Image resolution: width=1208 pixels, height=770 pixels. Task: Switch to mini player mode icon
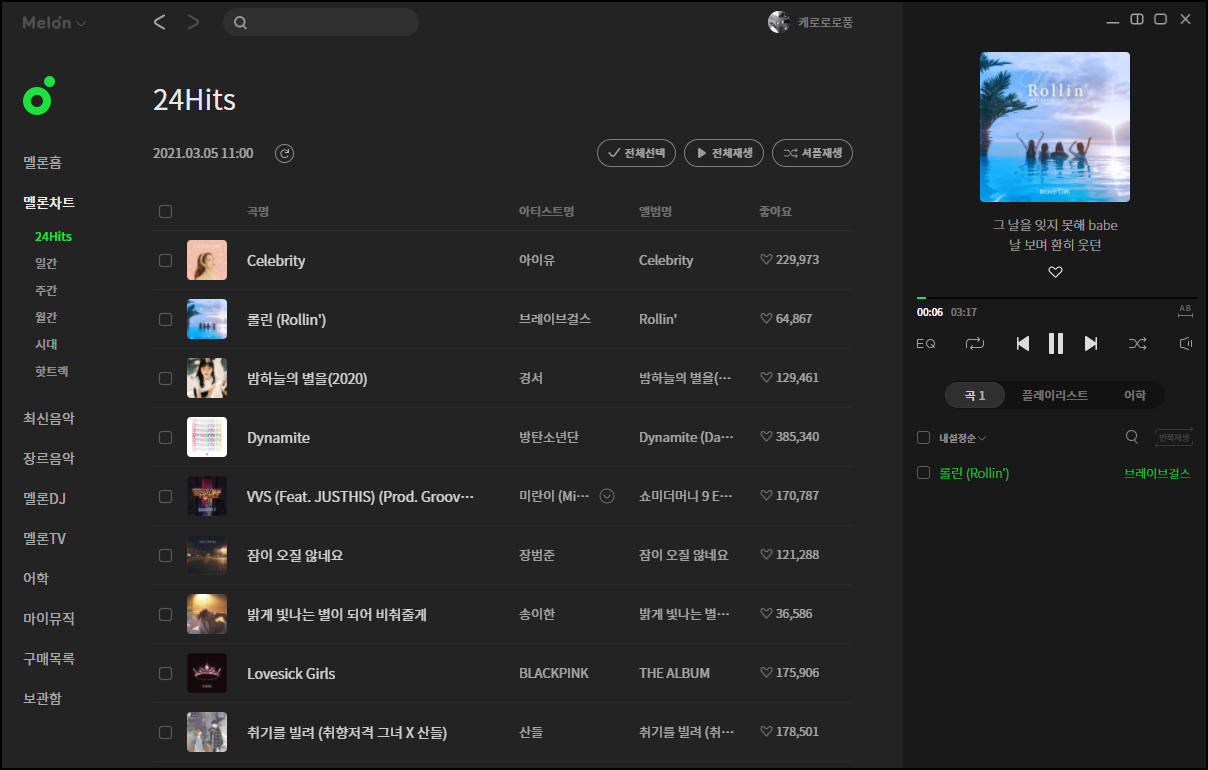(x=1137, y=20)
